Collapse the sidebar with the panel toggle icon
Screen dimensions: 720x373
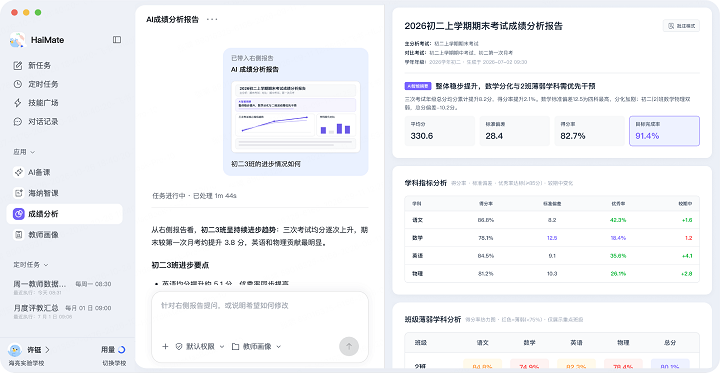[117, 40]
